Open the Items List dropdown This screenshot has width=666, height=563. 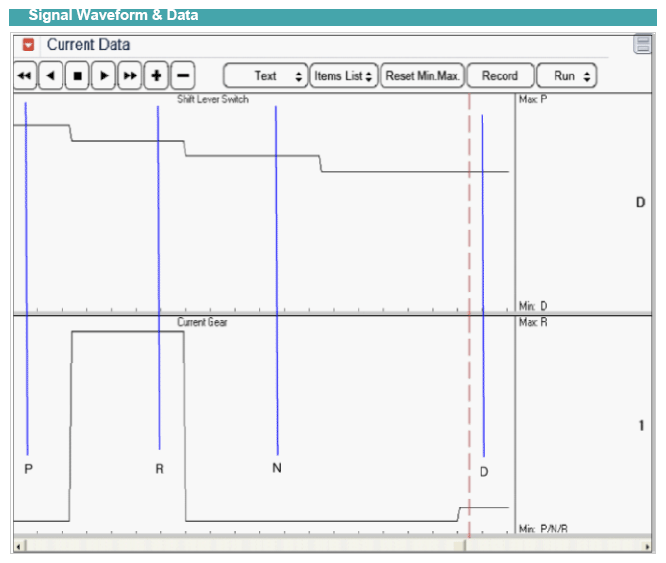[344, 76]
